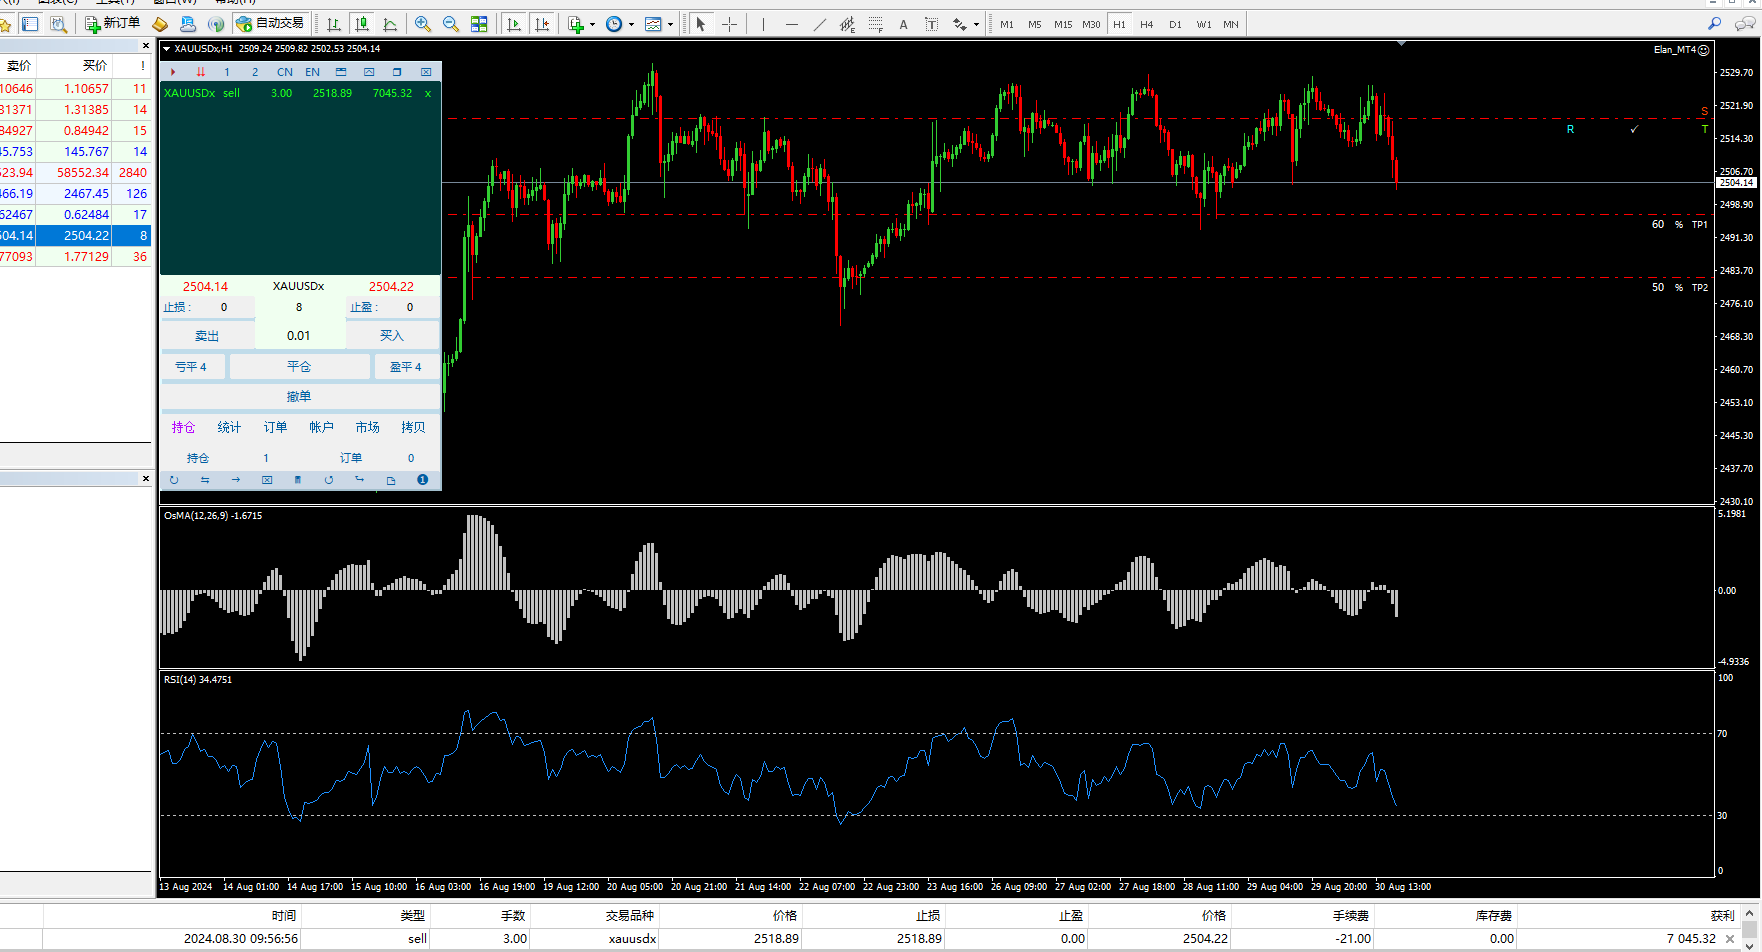The image size is (1762, 952).
Task: Edit the 0.01 lot size field
Action: pyautogui.click(x=299, y=336)
